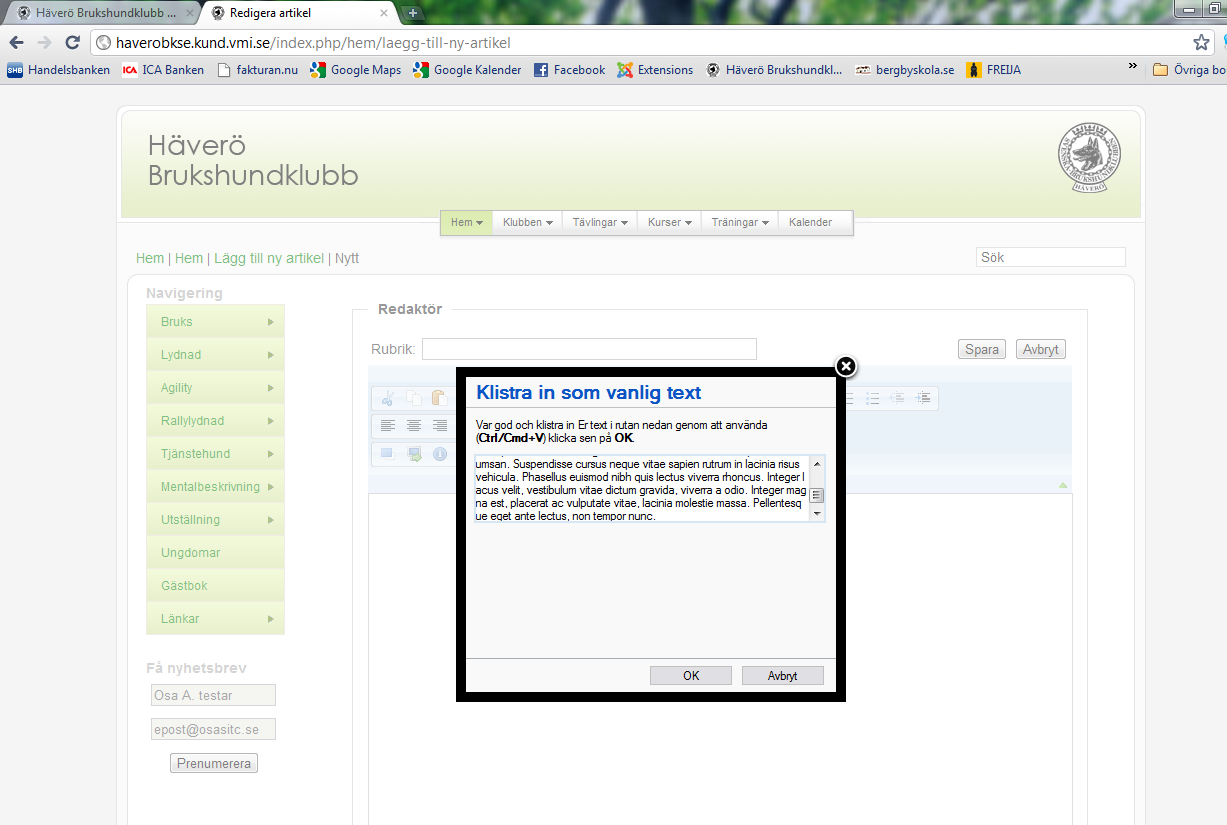Open the Ungdomar sidebar item

215,553
